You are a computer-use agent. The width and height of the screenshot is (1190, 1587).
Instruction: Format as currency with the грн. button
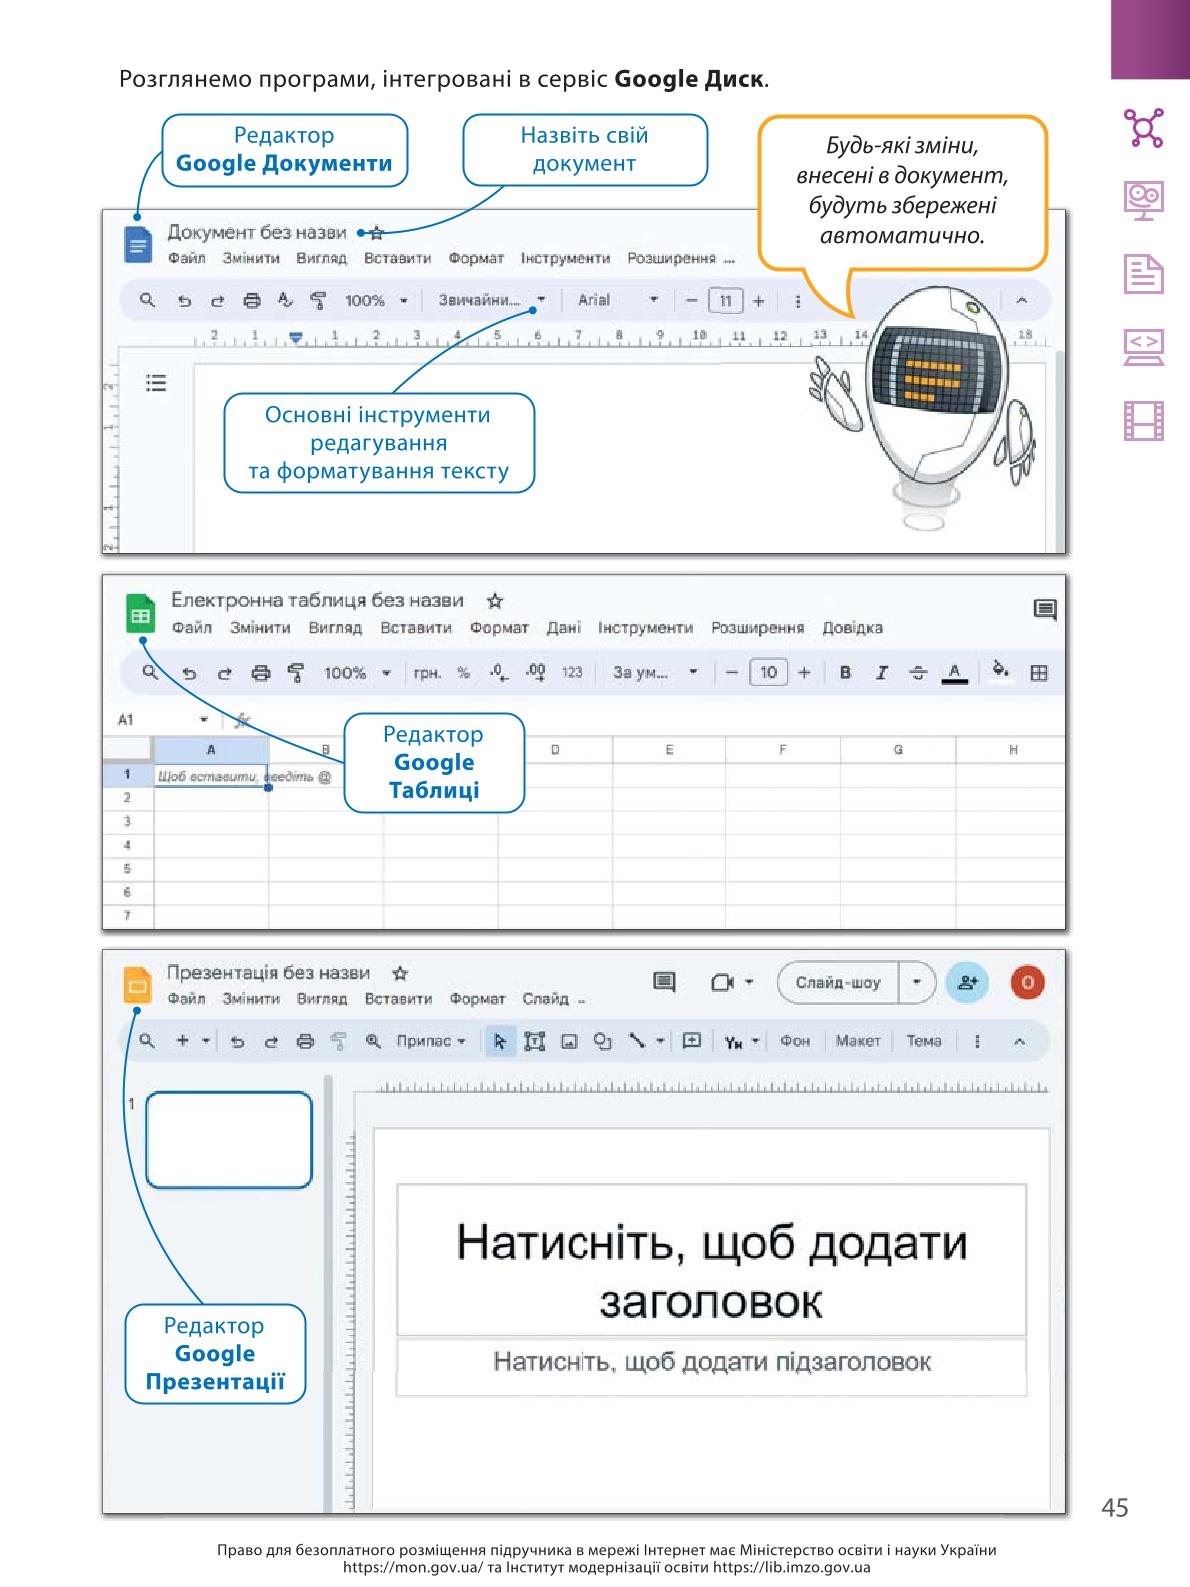(x=427, y=673)
